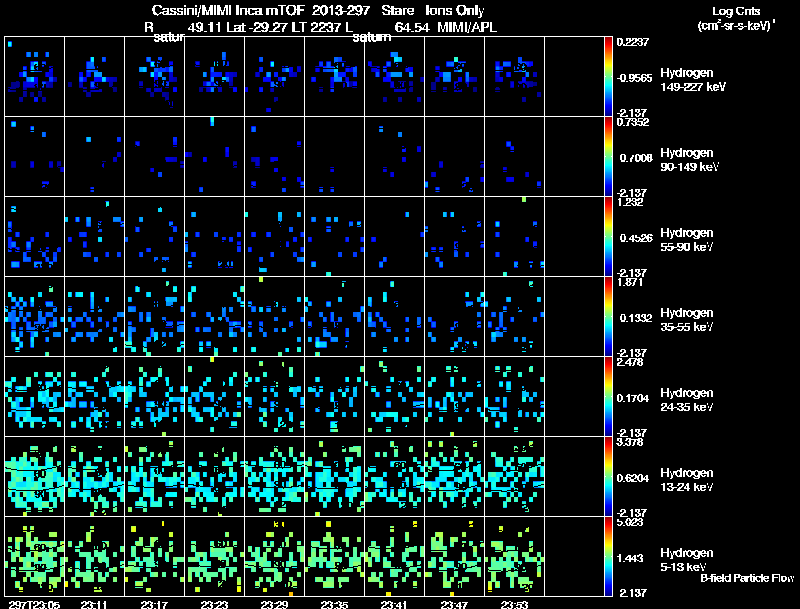
Task: Select the 'Hydrogen 149-227 keV' row label
Action: click(x=693, y=80)
